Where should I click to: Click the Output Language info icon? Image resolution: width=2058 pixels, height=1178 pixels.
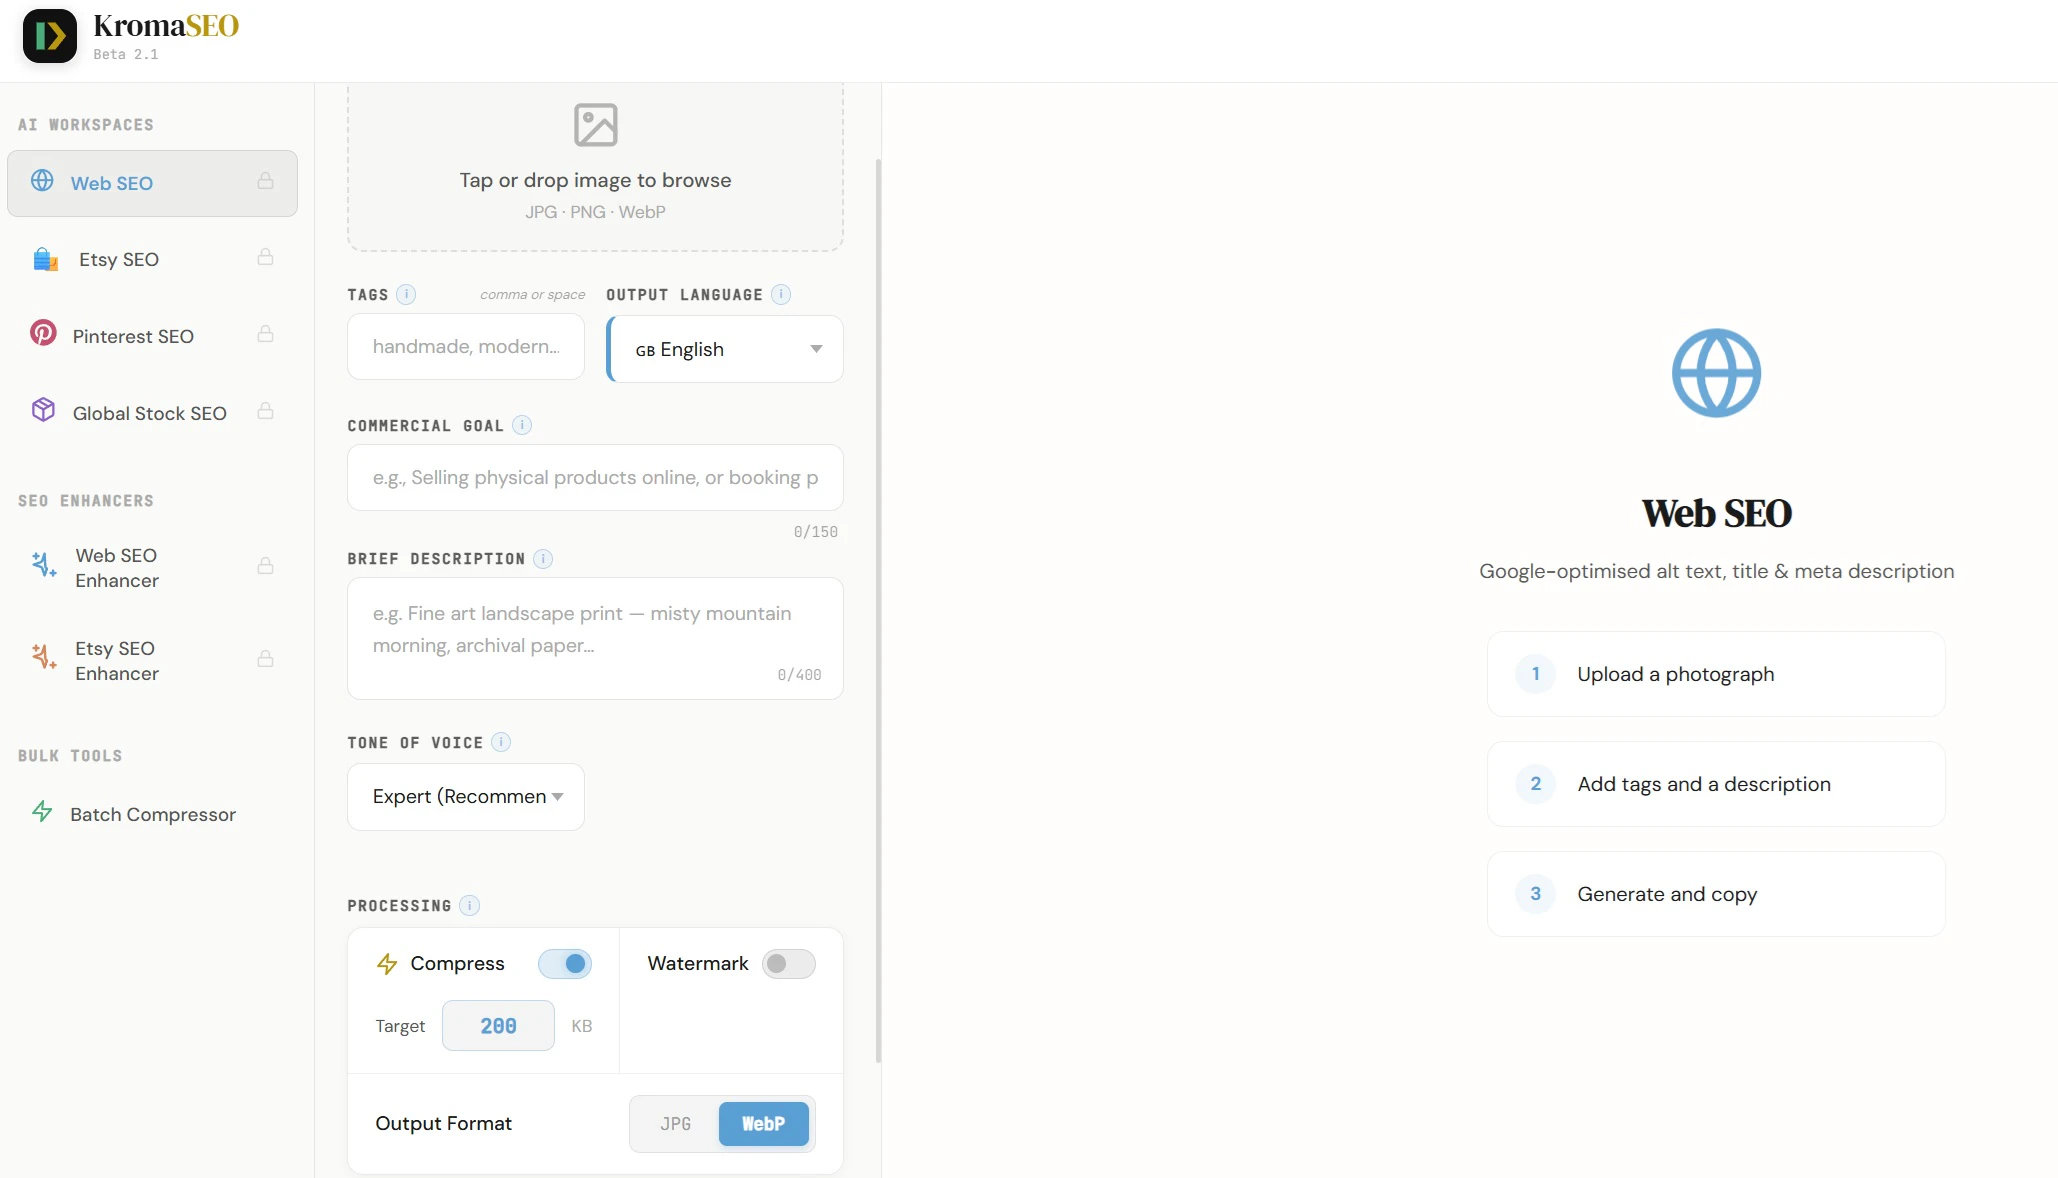coord(781,294)
